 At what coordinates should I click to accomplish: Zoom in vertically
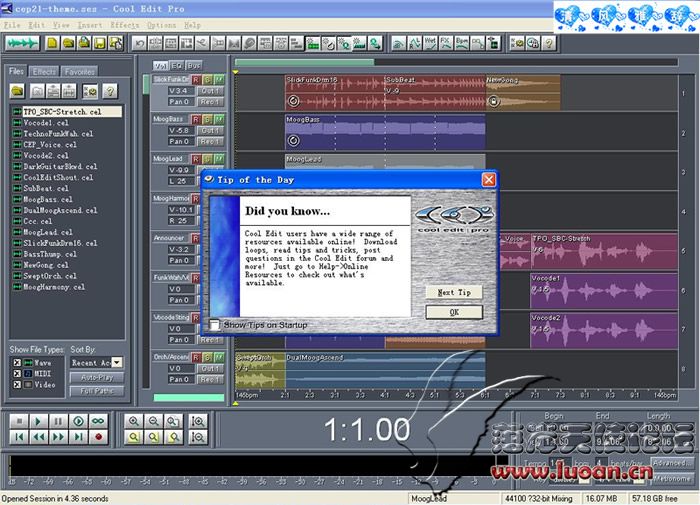[198, 421]
